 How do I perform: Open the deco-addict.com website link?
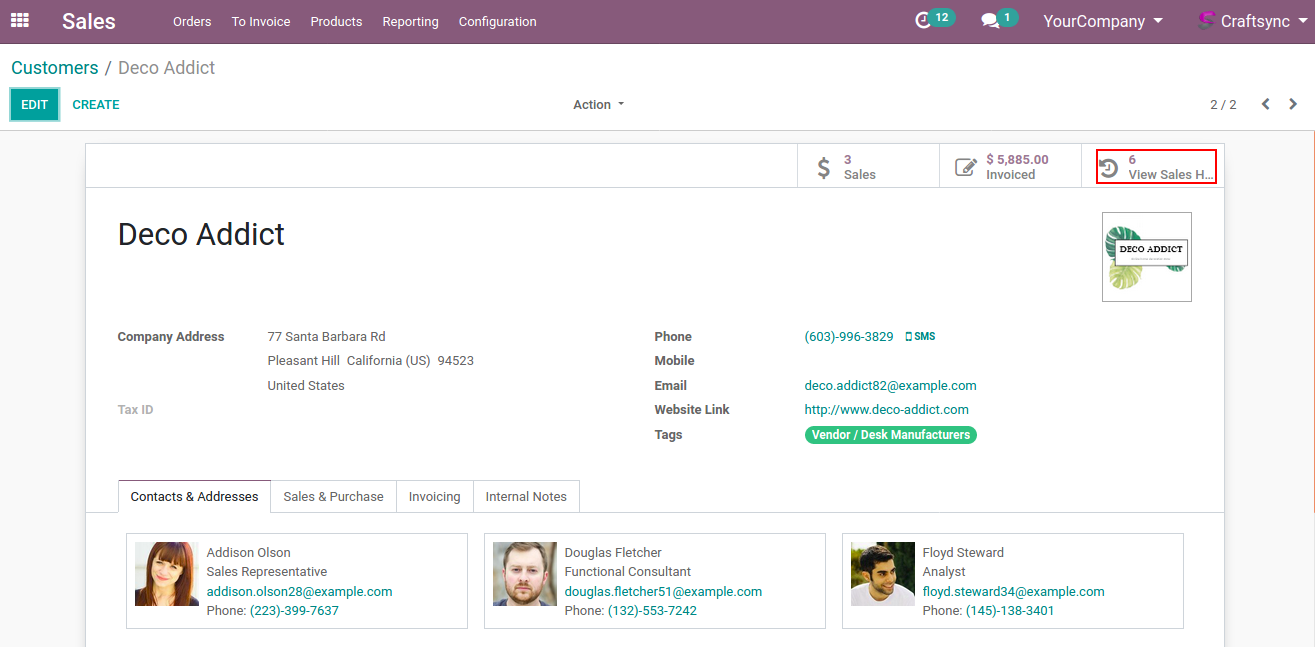886,410
